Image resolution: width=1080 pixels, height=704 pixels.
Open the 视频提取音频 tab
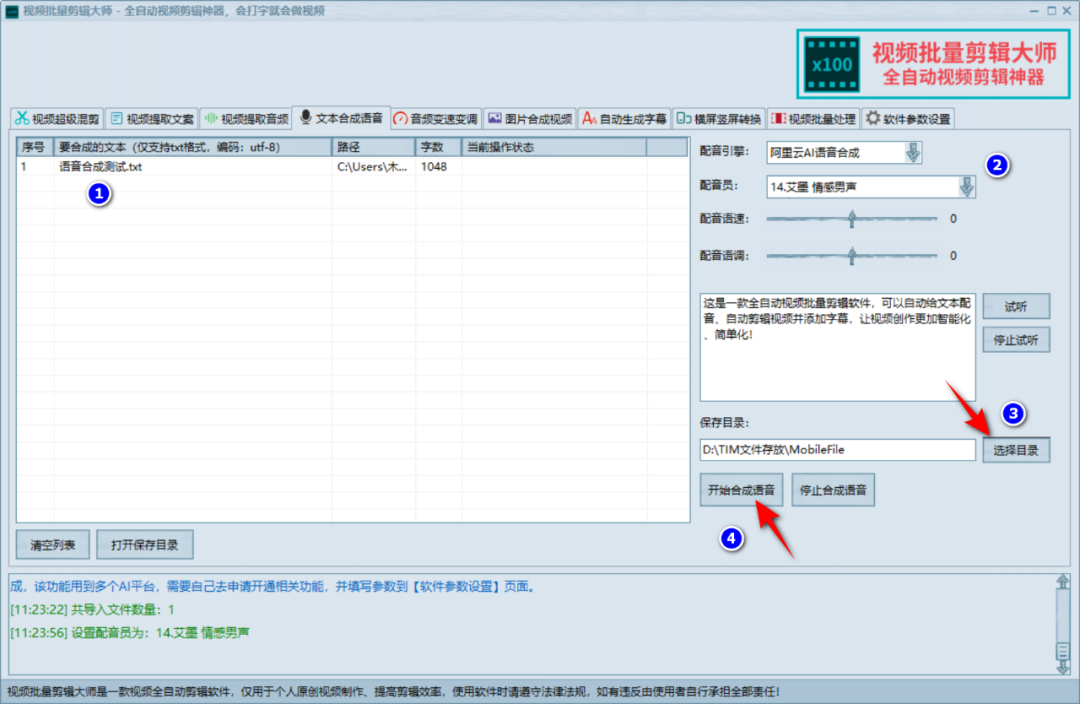[x=247, y=118]
